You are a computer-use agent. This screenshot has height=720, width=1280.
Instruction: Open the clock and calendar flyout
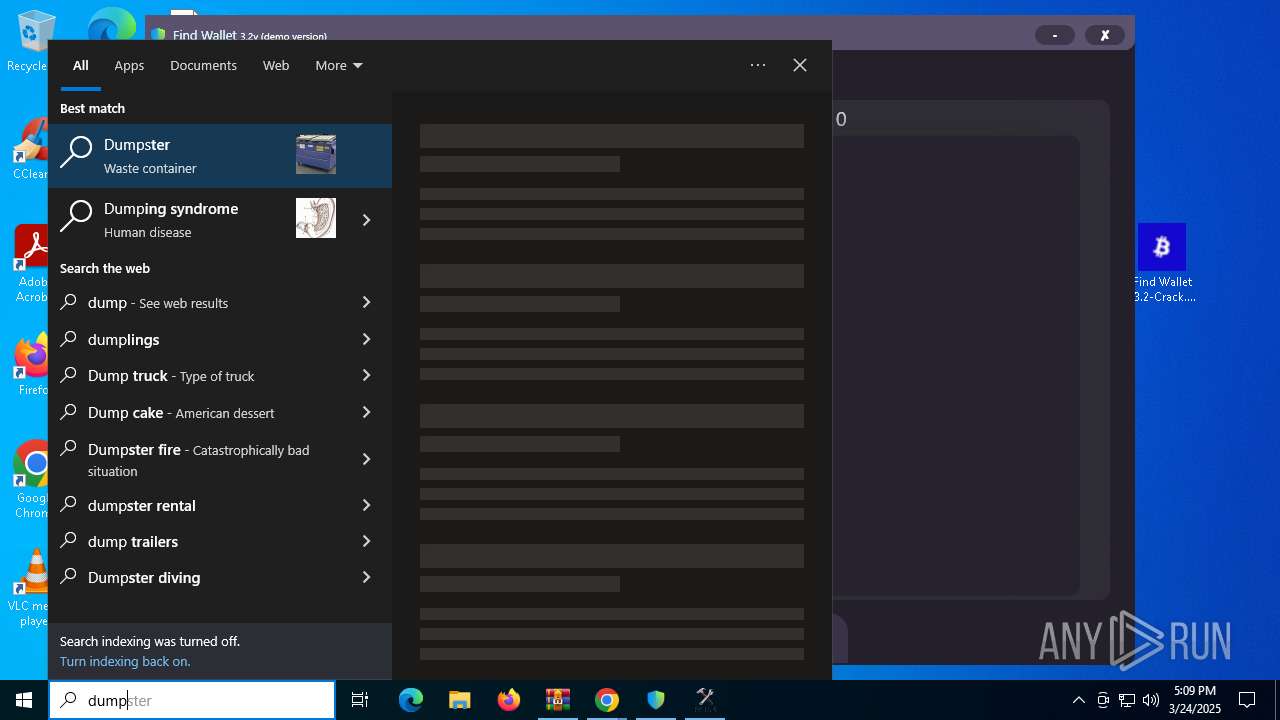click(x=1197, y=700)
